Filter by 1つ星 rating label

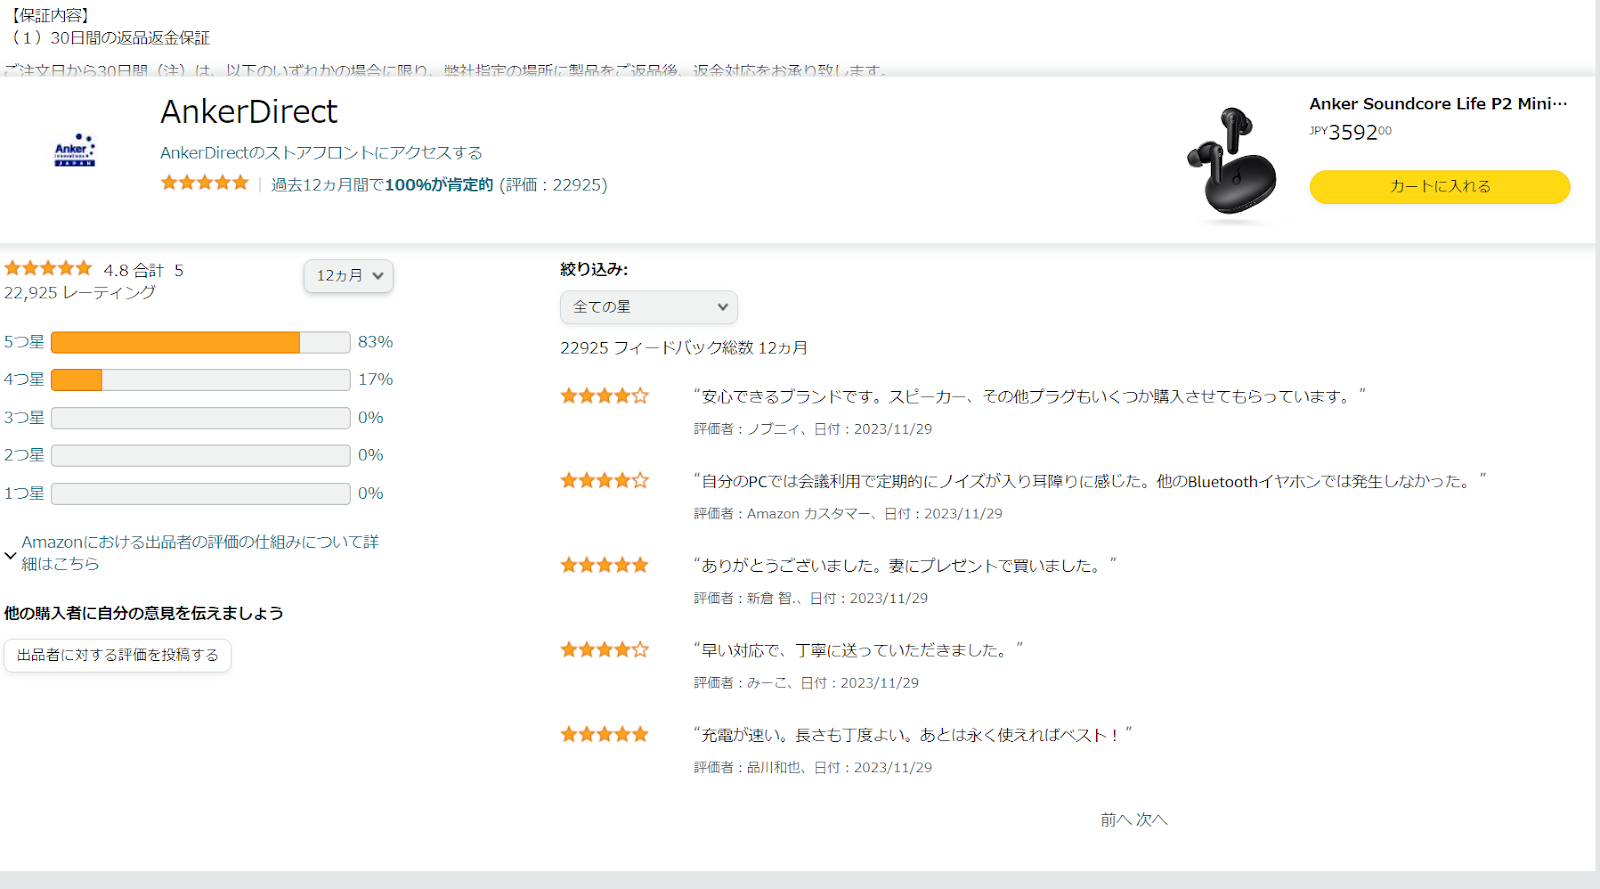click(24, 493)
